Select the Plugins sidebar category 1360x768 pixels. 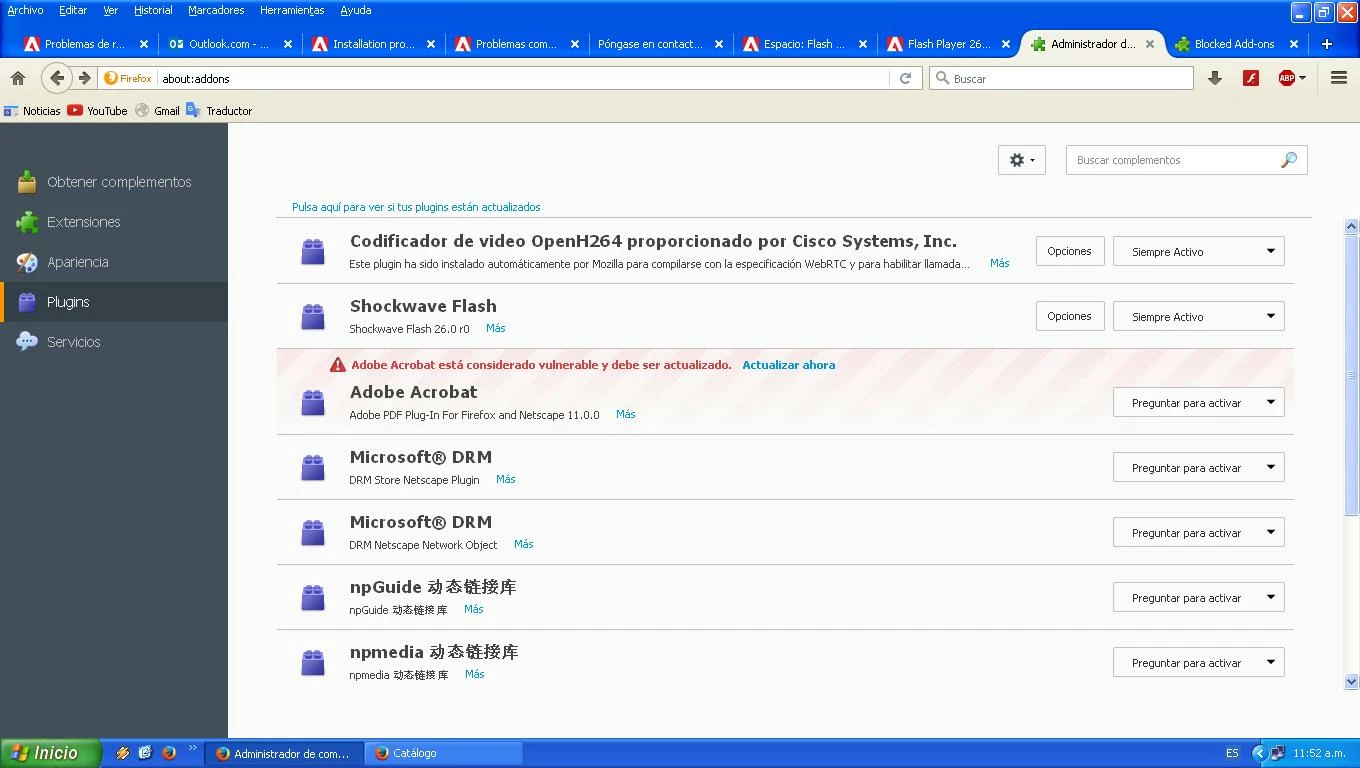pos(114,302)
